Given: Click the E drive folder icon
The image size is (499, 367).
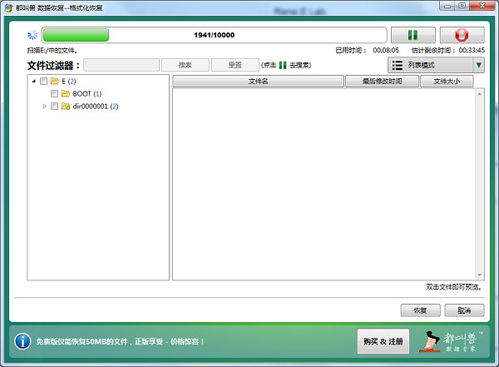Looking at the screenshot, I should tap(55, 81).
